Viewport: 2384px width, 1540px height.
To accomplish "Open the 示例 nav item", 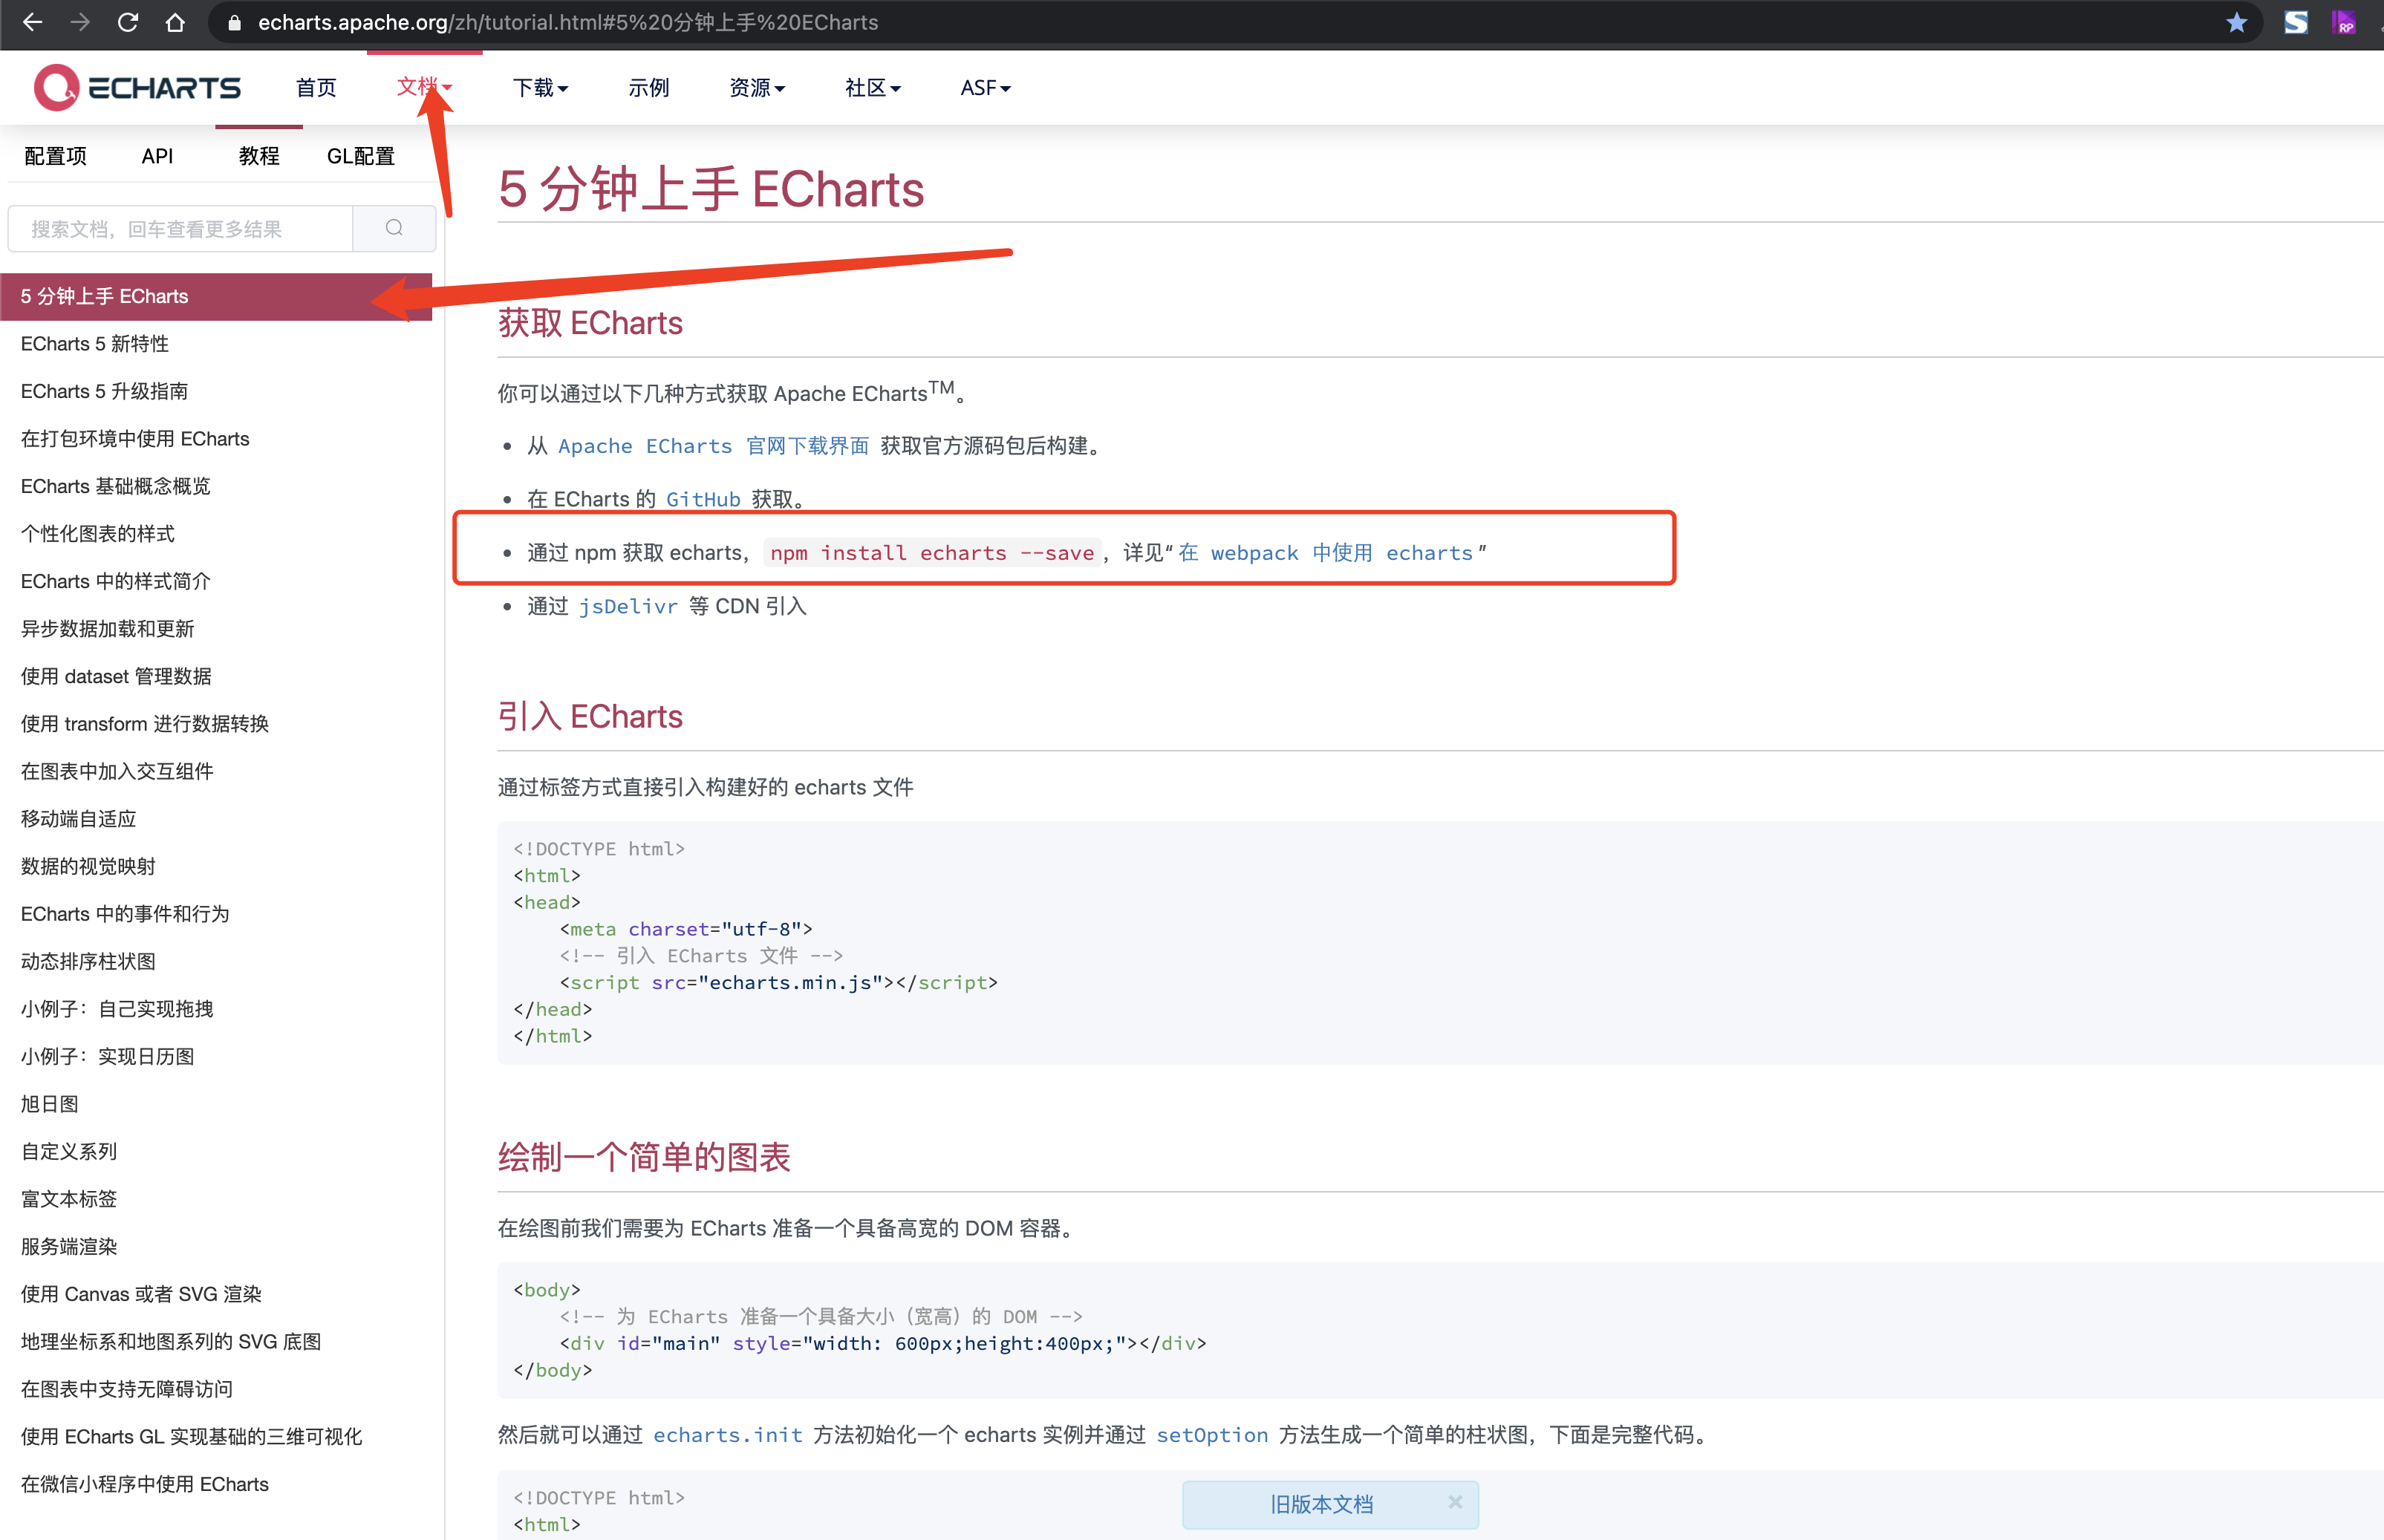I will [648, 88].
